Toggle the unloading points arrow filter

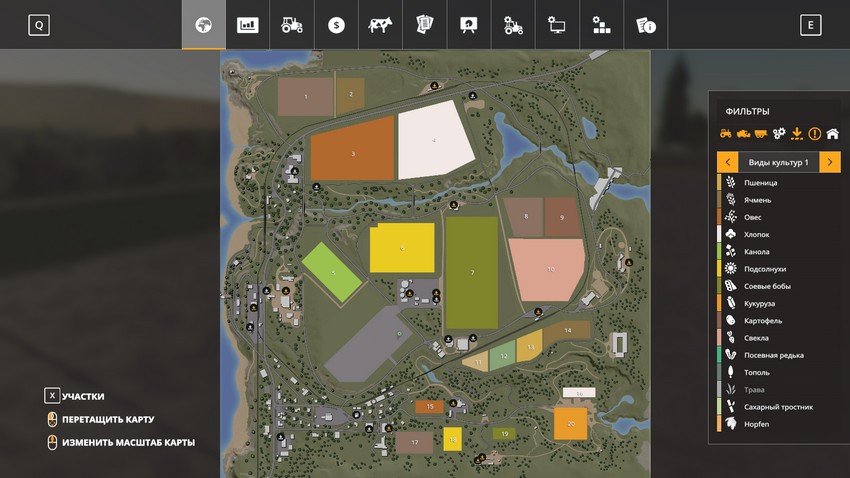tap(797, 133)
